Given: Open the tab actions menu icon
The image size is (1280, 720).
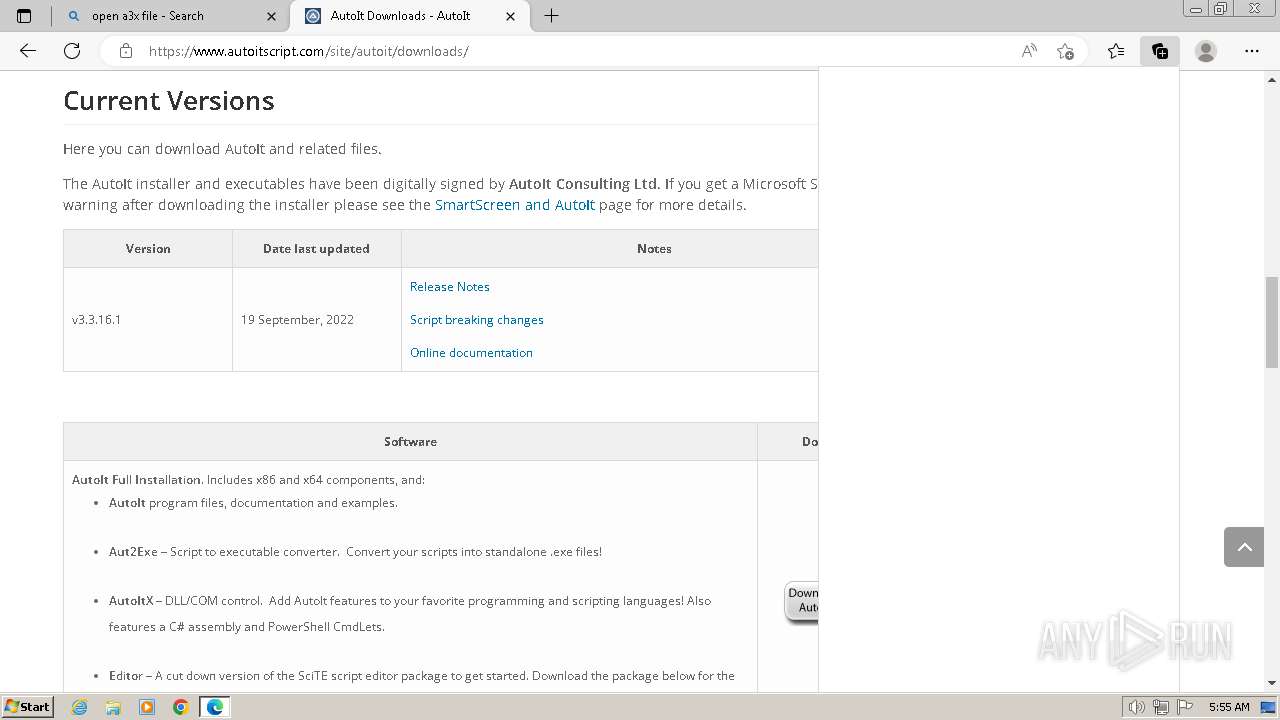Looking at the screenshot, I should 24,16.
